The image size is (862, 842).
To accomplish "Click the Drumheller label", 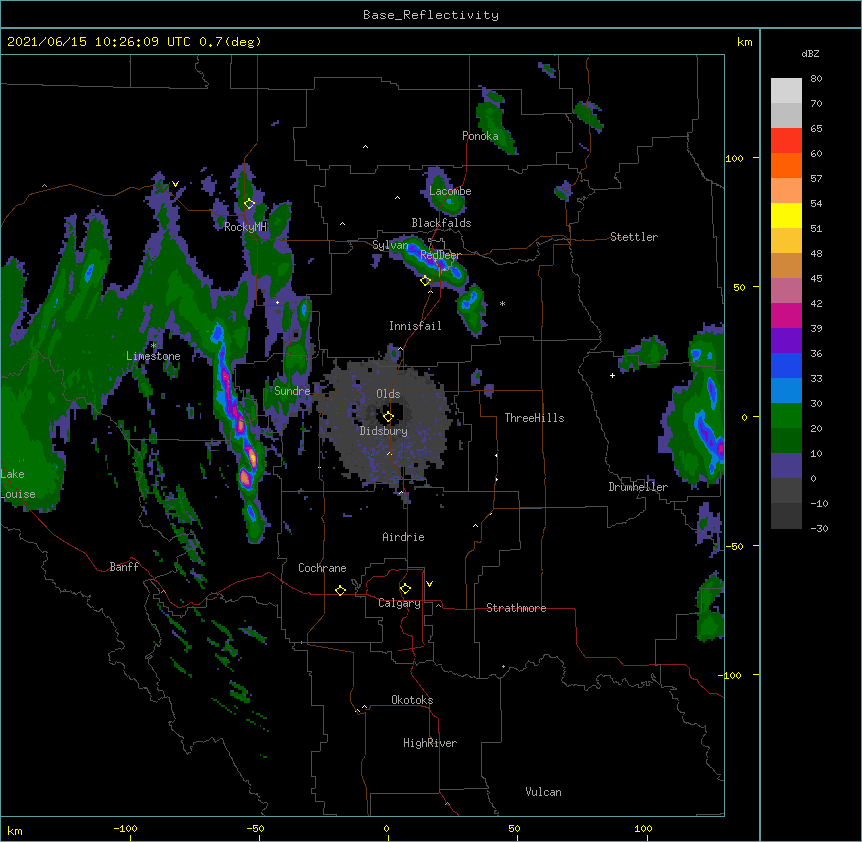I will pos(638,487).
